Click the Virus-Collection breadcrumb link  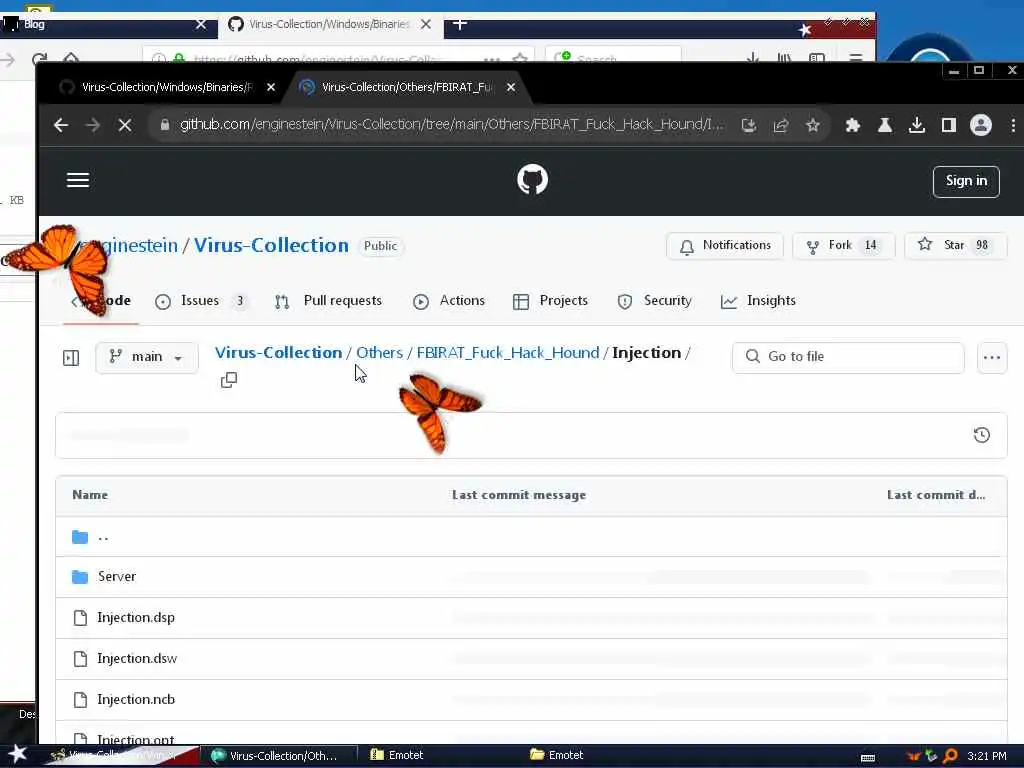pos(278,353)
